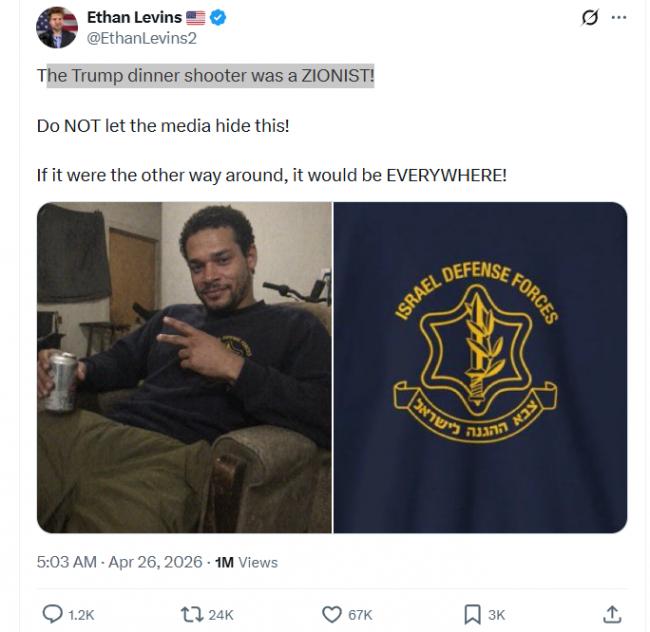Screen dimensions: 650x632
Task: Open the Grok explain-post icon
Action: click(x=590, y=17)
